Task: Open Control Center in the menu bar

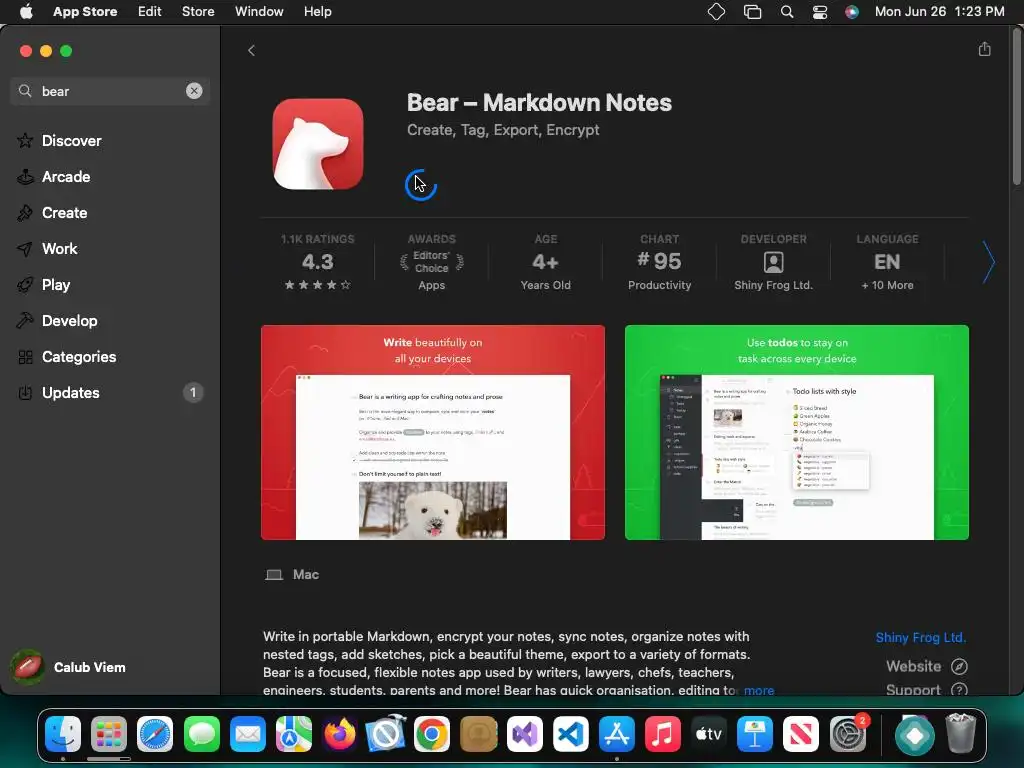Action: coord(820,12)
